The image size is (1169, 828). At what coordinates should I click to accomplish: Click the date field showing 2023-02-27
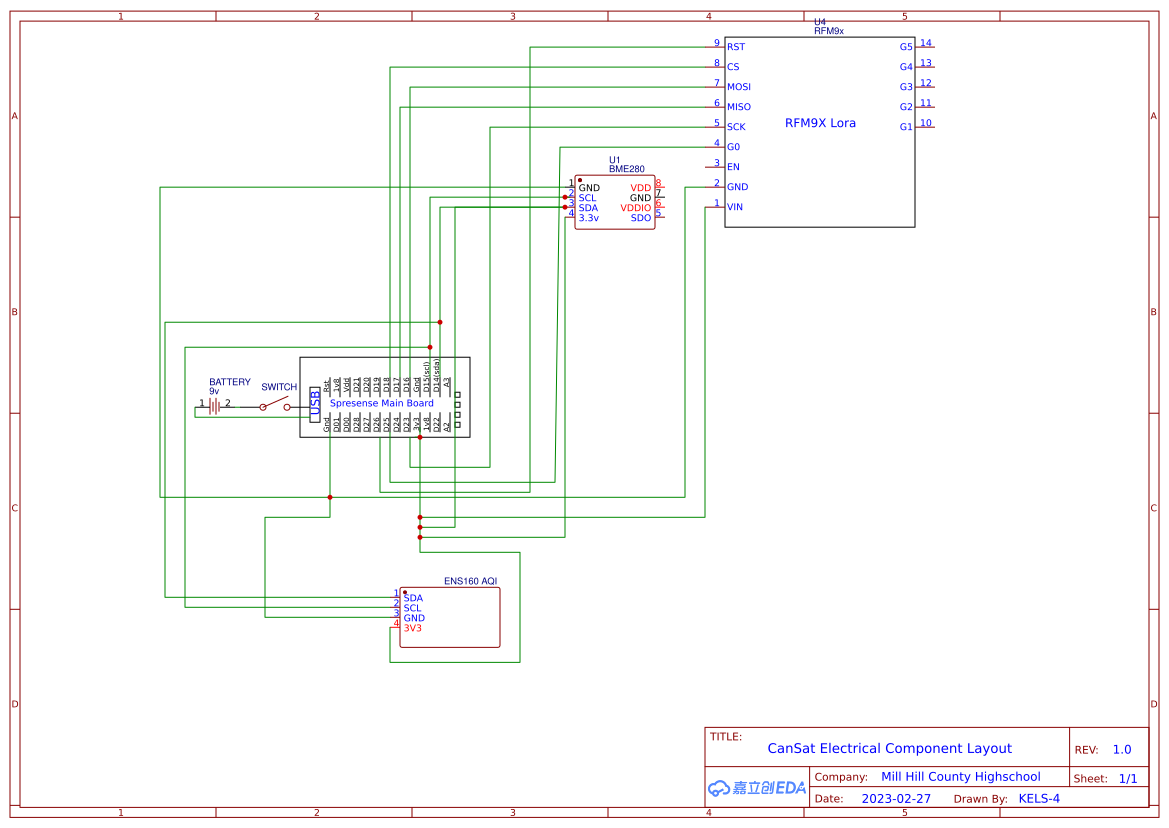(x=897, y=798)
